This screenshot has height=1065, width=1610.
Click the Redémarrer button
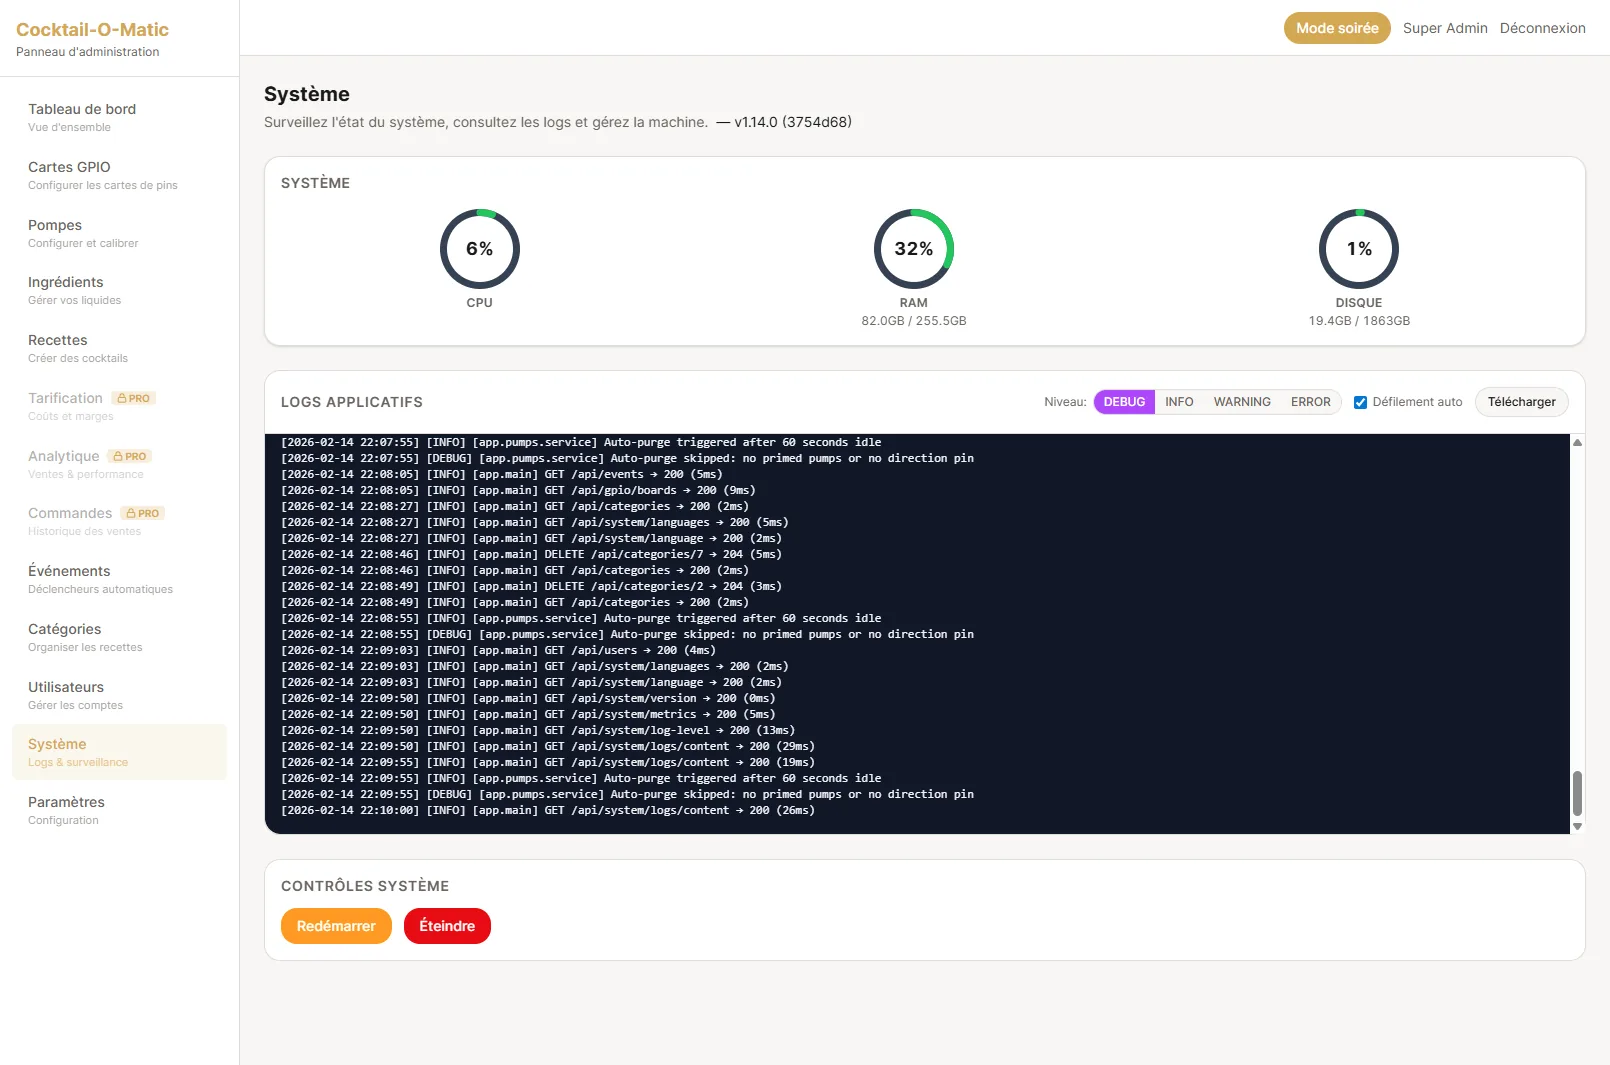tap(336, 926)
